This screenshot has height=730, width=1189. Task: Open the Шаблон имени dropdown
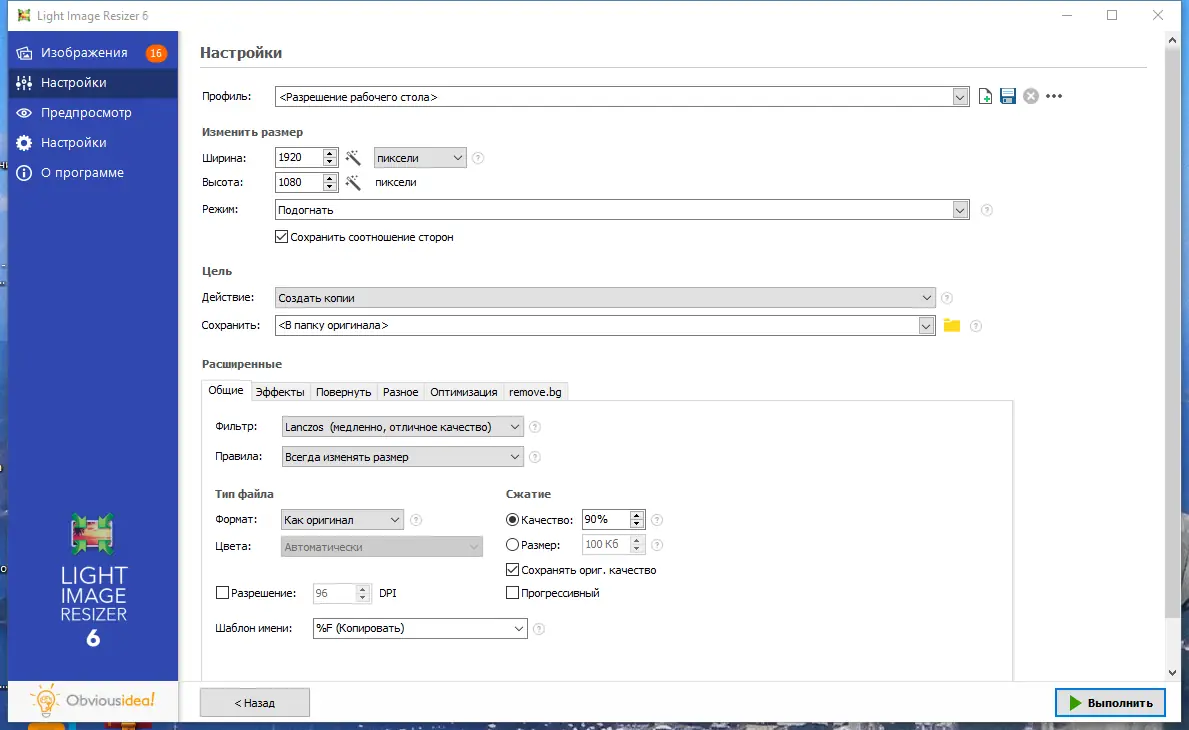click(419, 628)
